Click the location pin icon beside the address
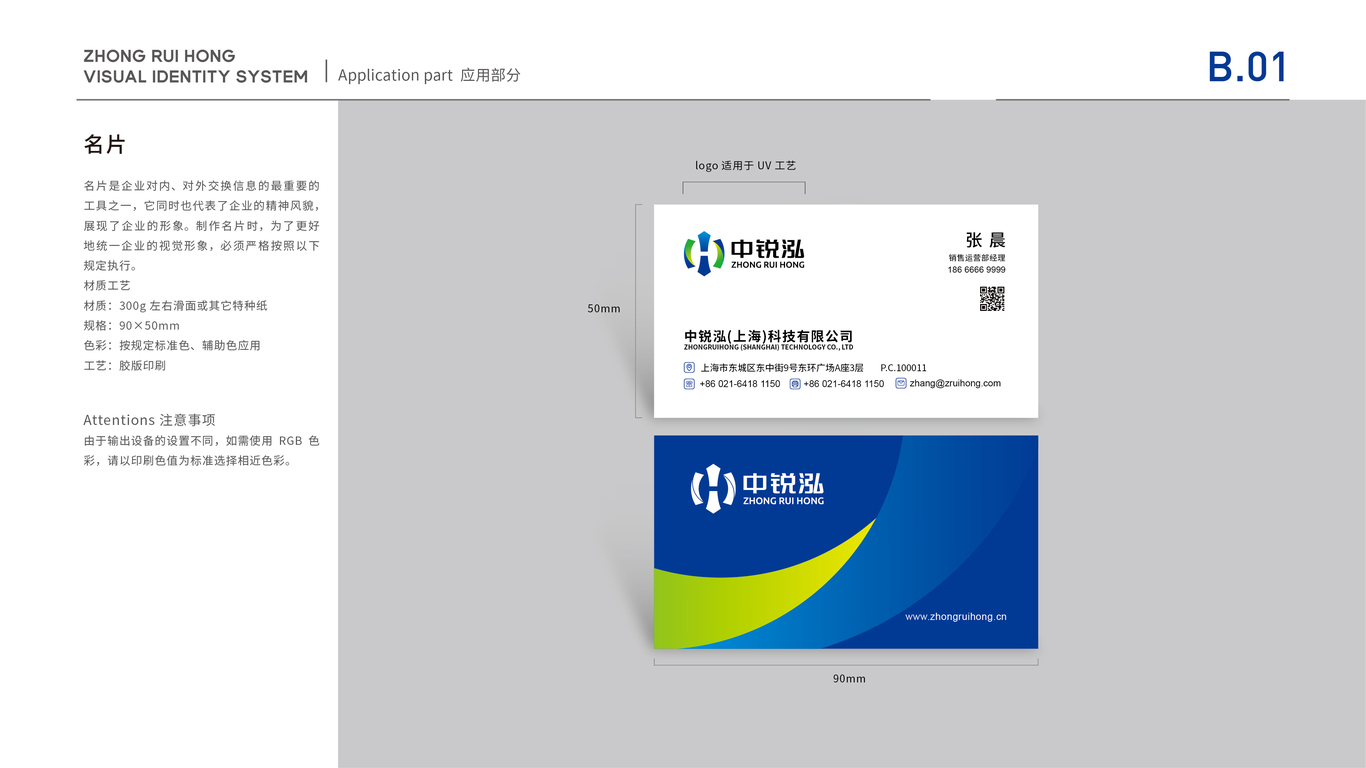Viewport: 1366px width, 768px height. pos(689,368)
